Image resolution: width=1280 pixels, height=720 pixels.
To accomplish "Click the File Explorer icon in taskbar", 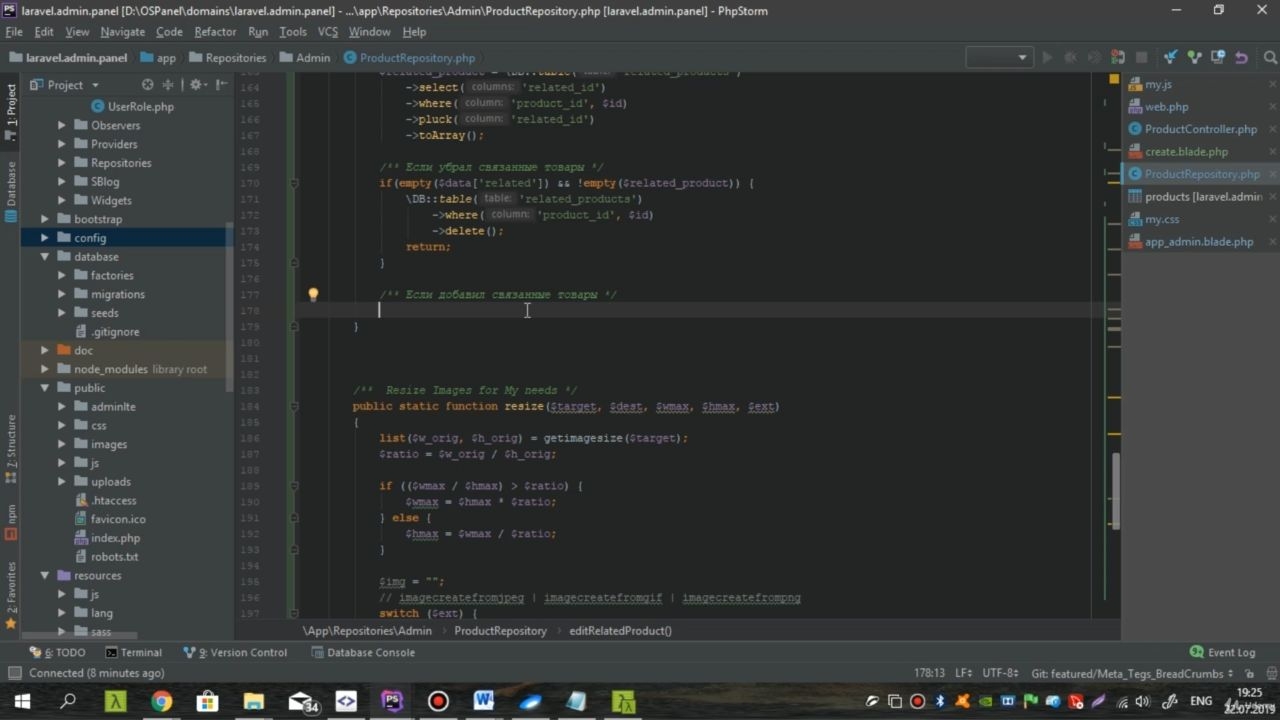I will click(254, 701).
